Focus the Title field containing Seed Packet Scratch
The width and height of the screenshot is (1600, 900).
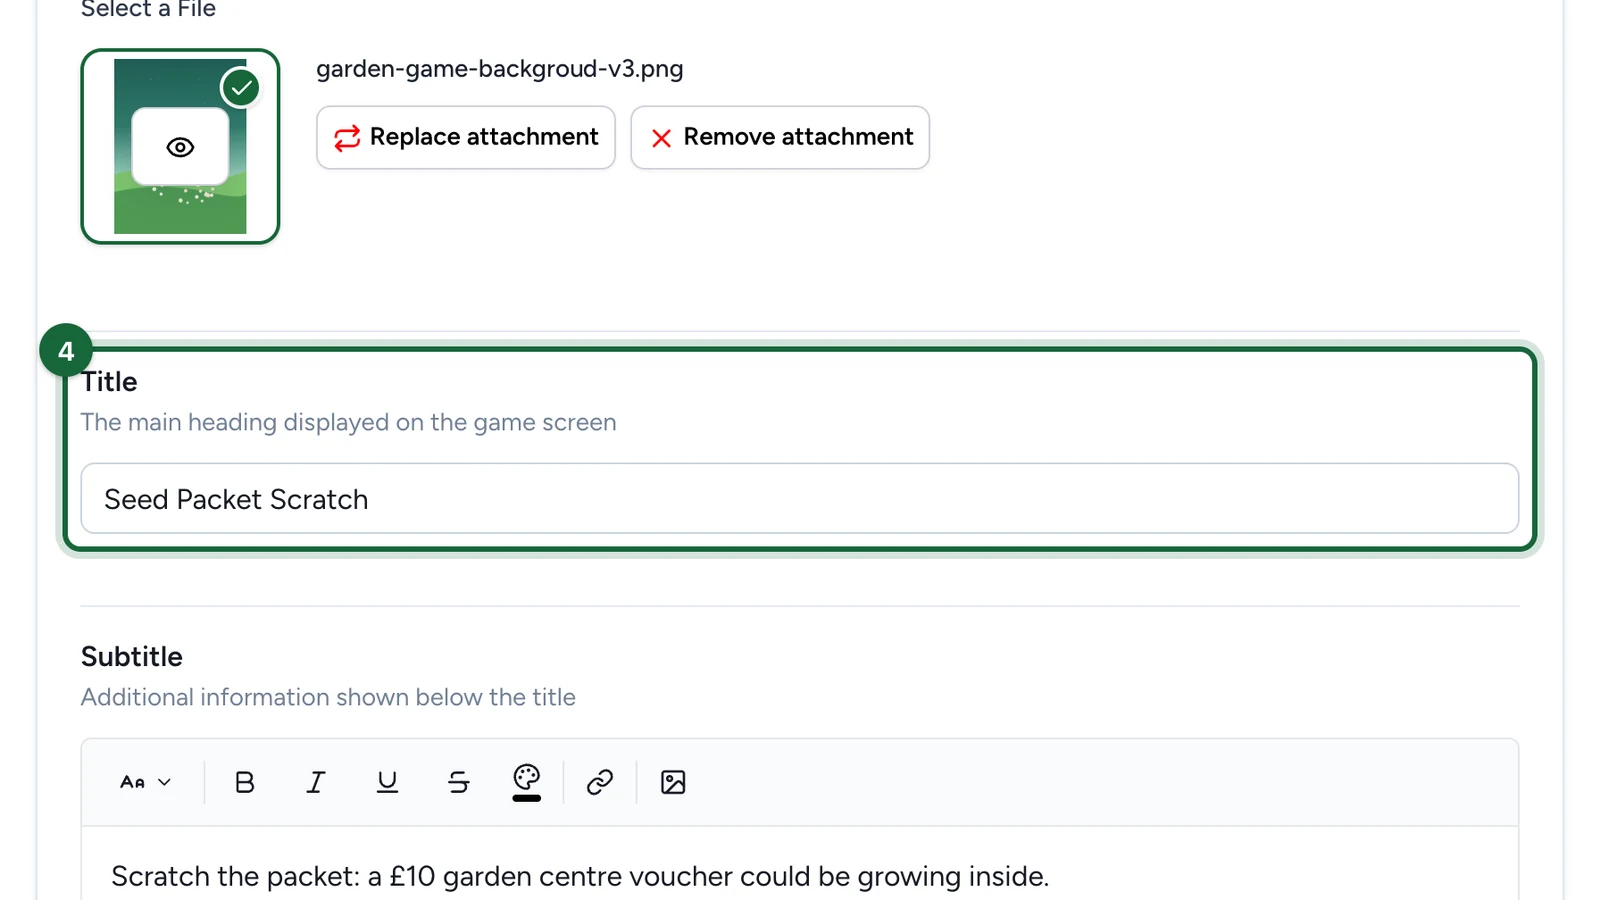point(800,498)
